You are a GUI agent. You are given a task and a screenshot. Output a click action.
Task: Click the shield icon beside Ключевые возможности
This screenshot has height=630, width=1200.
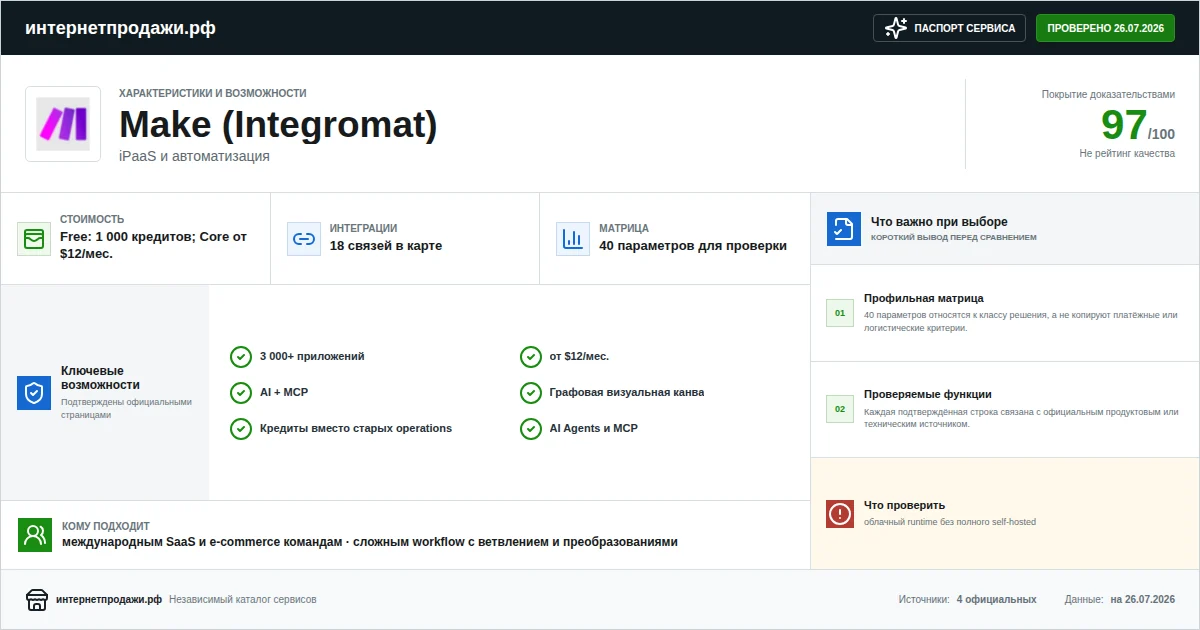click(x=34, y=393)
